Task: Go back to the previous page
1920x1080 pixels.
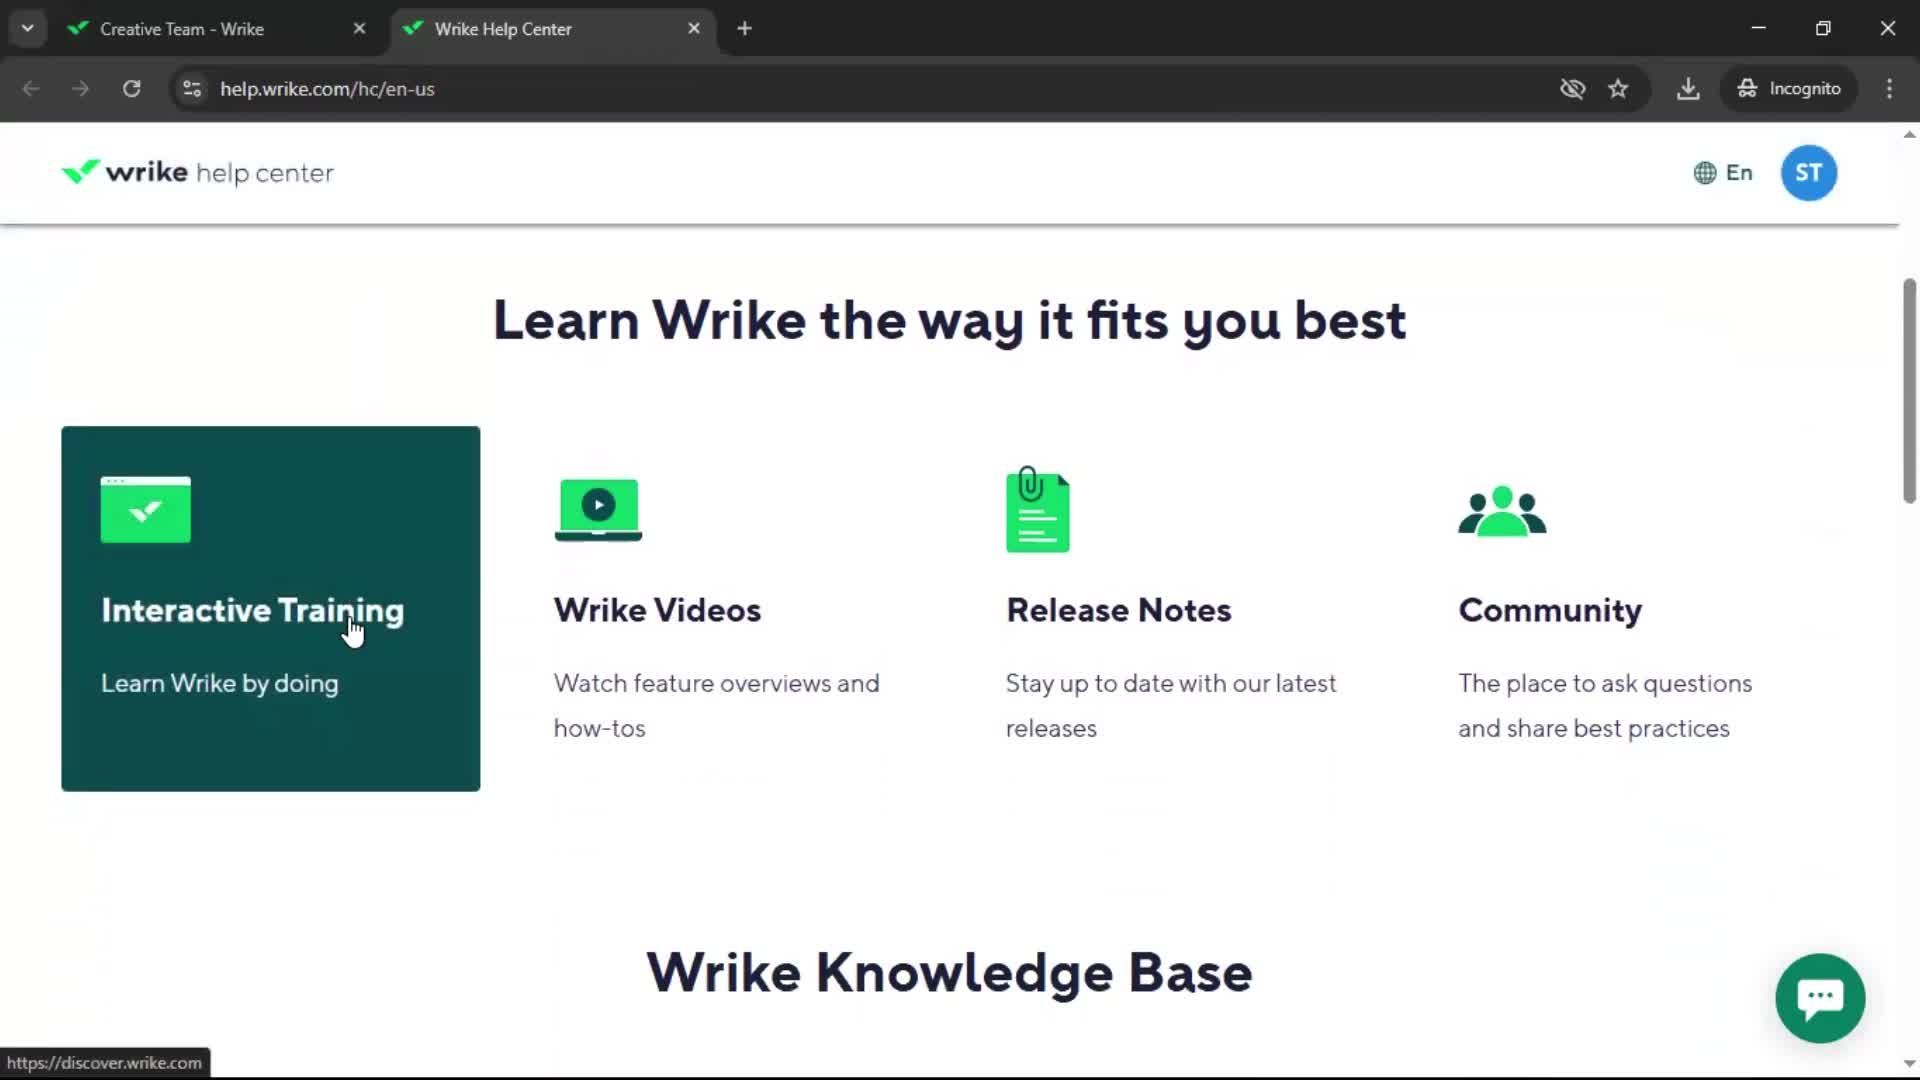Action: (x=31, y=89)
